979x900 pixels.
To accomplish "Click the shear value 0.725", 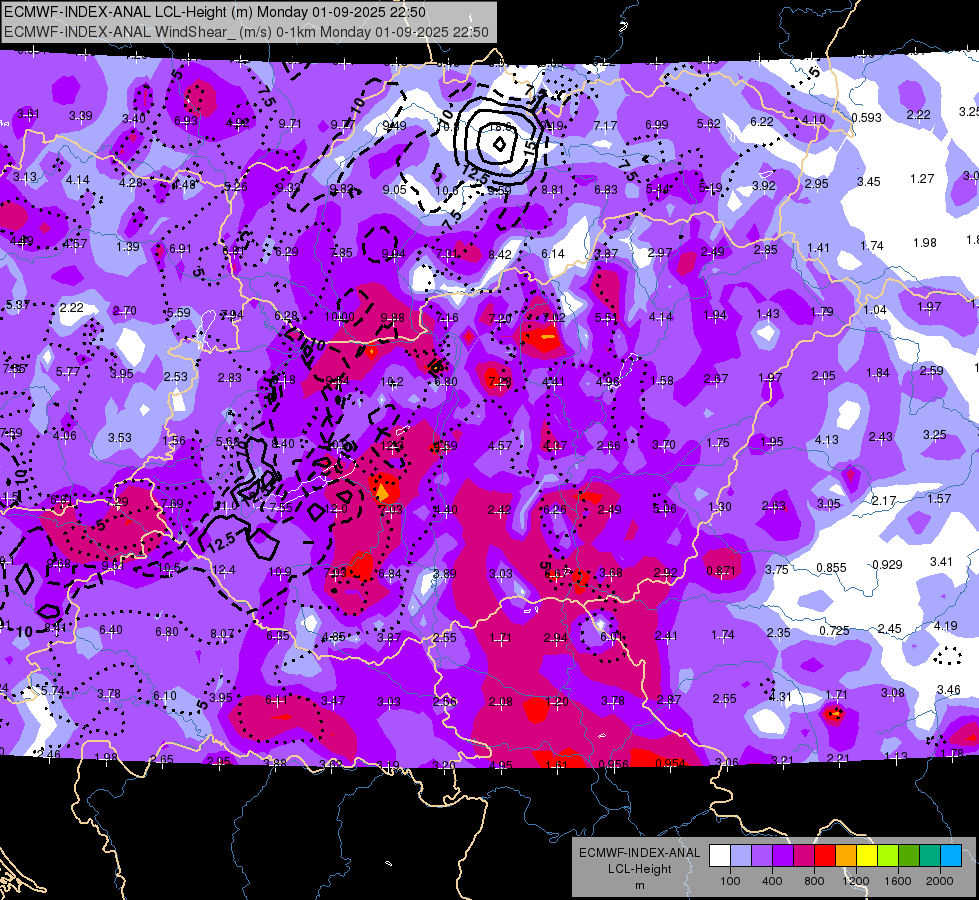I will click(x=834, y=631).
